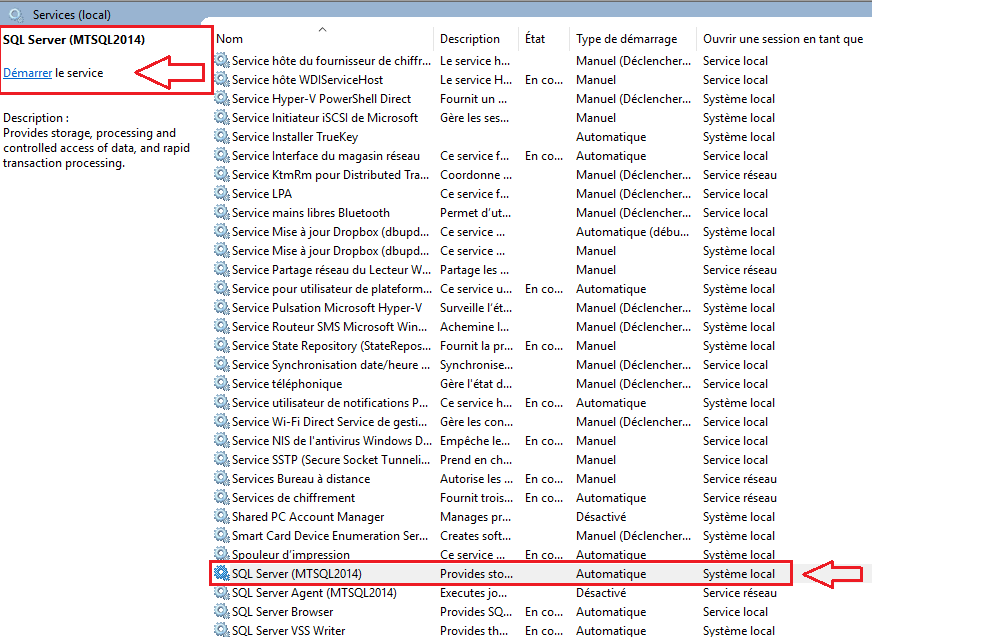Click Désactivé cell of SQL Server Agent row

click(601, 593)
